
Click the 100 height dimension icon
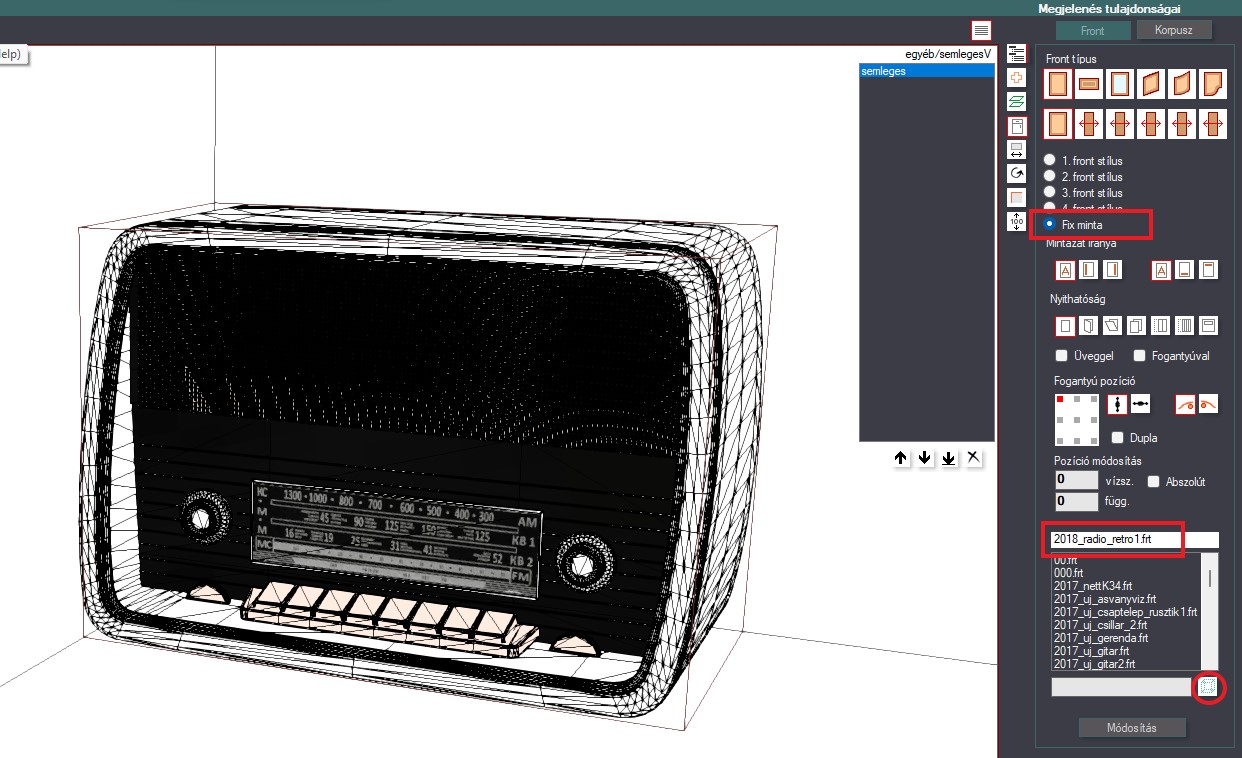coord(1017,221)
